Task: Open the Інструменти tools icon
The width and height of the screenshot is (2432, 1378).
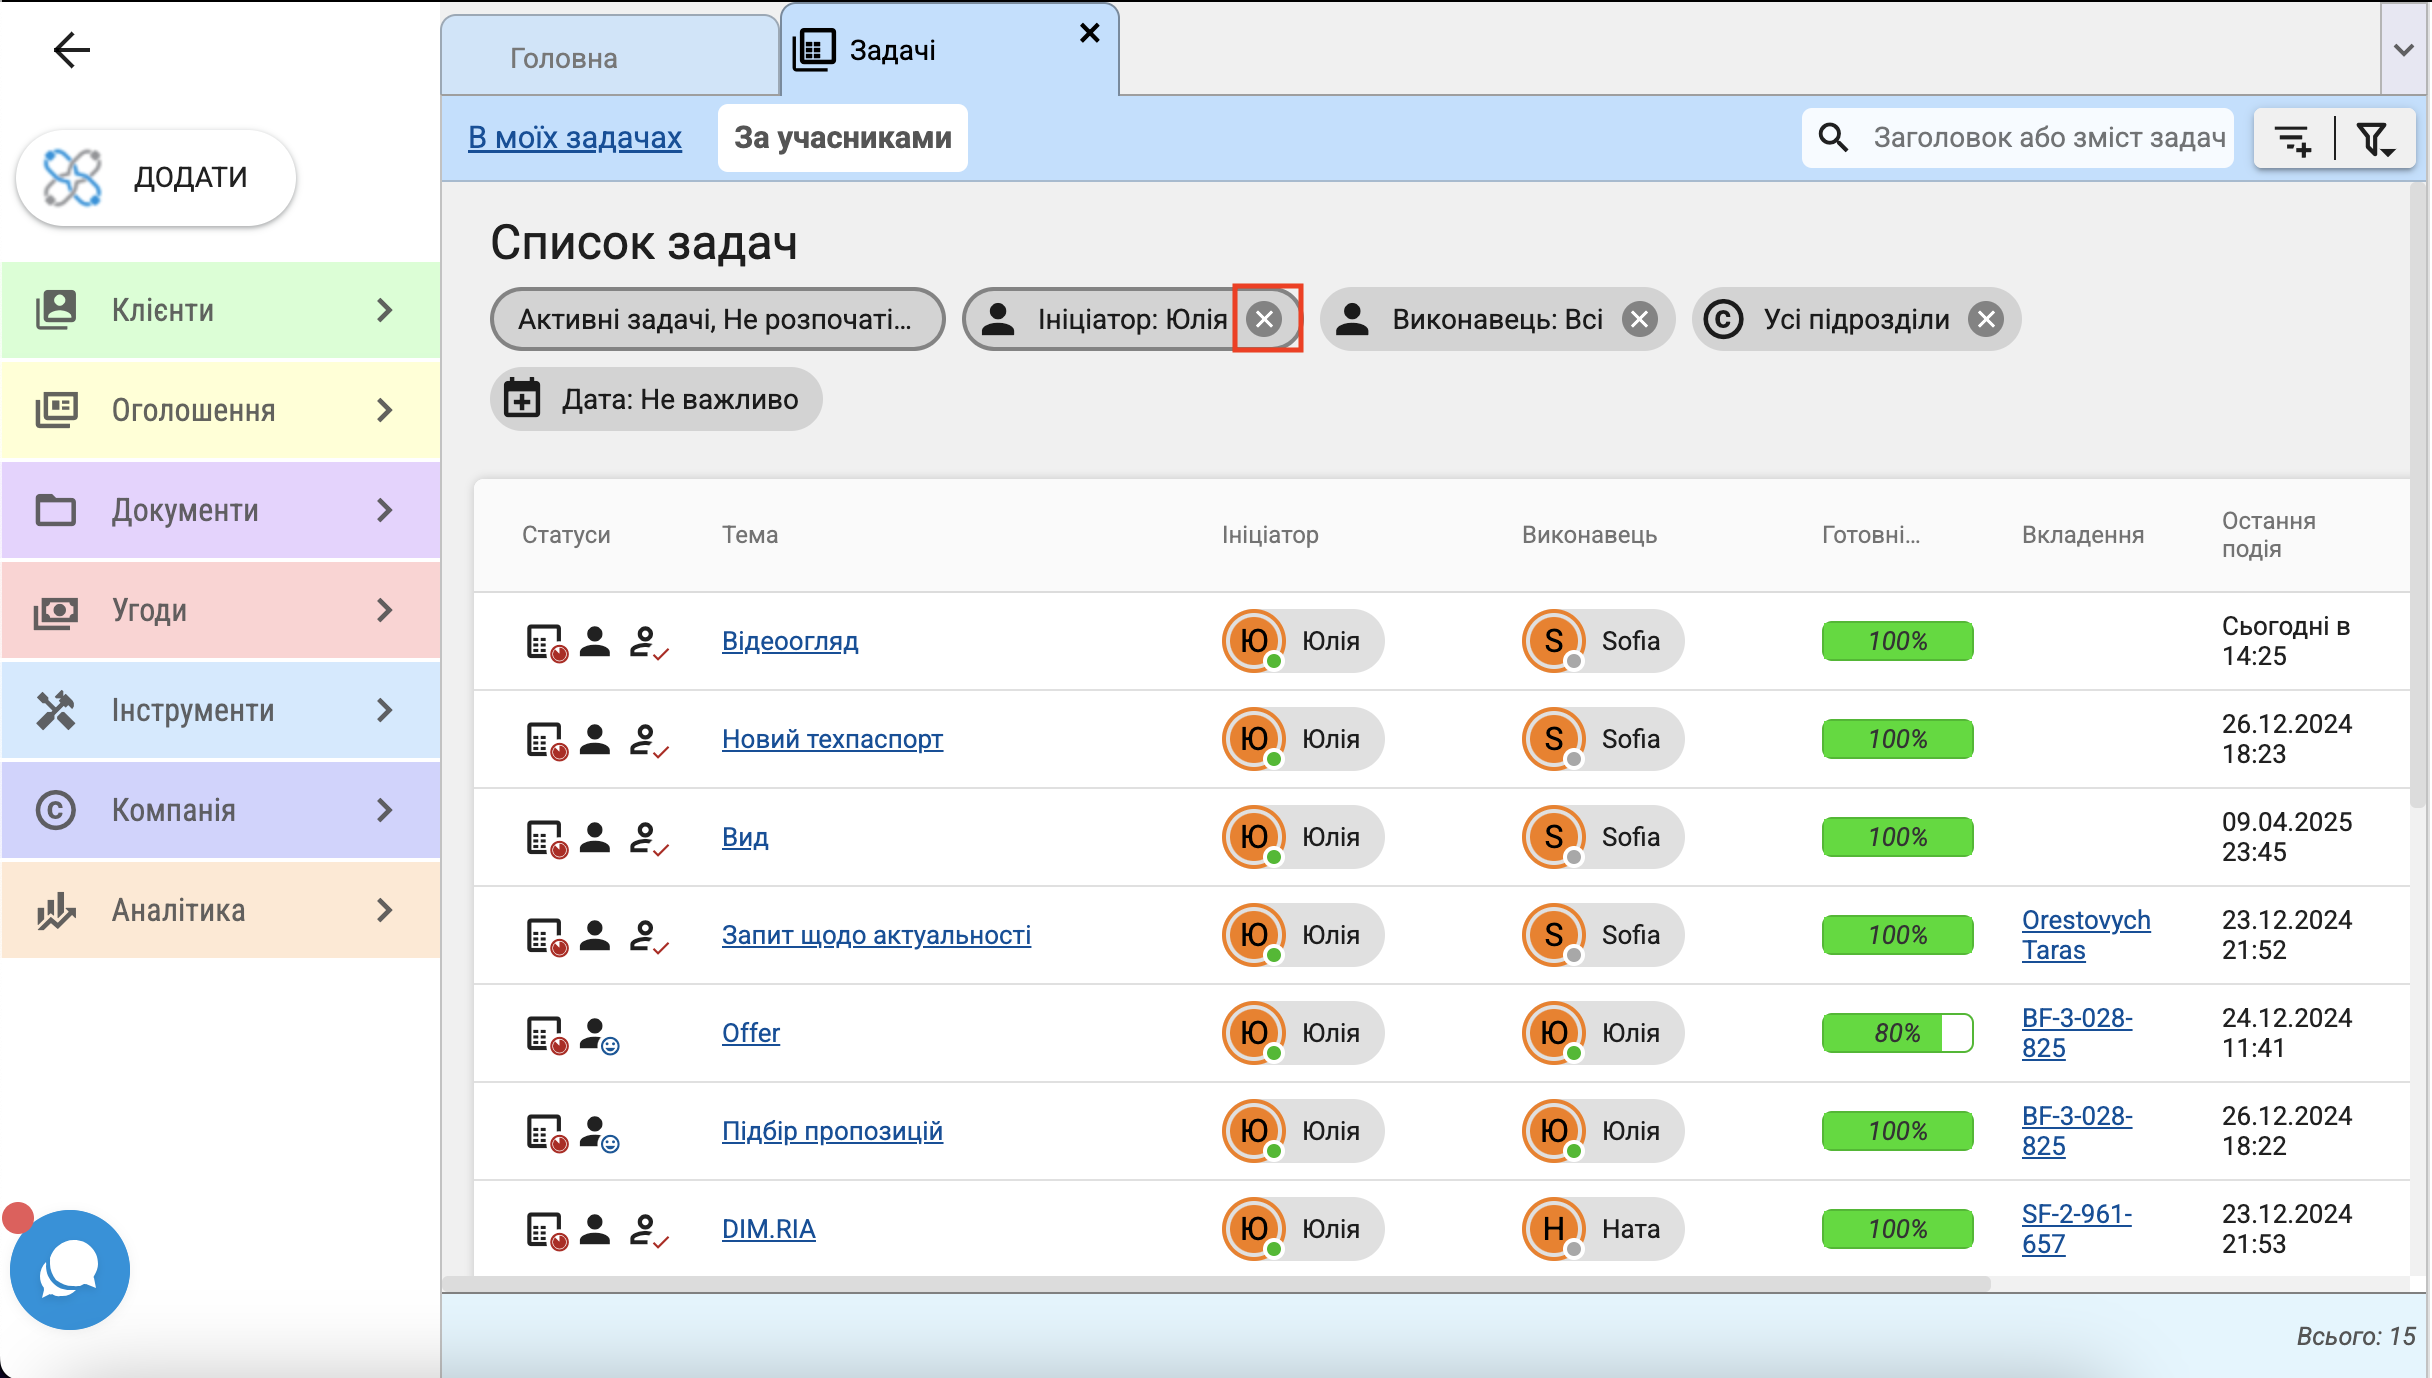Action: coord(56,710)
